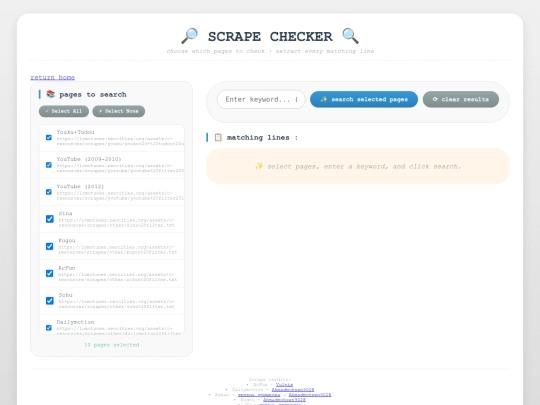This screenshot has height=405, width=540.
Task: Click the 'Sohu' page label
Action: click(65, 295)
